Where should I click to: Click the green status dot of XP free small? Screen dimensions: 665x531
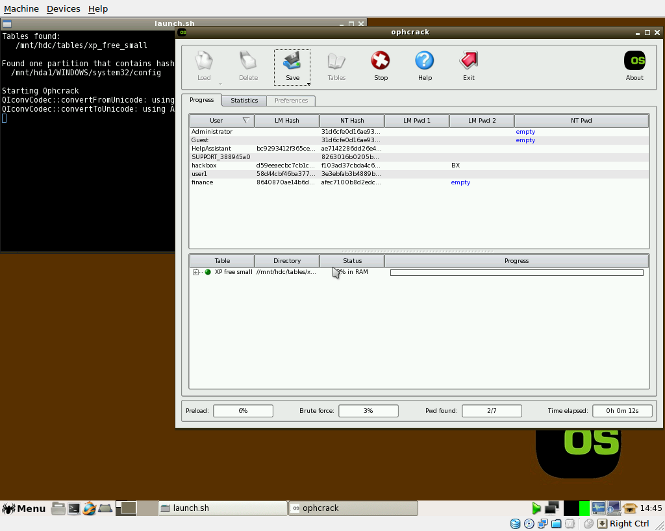[x=208, y=272]
